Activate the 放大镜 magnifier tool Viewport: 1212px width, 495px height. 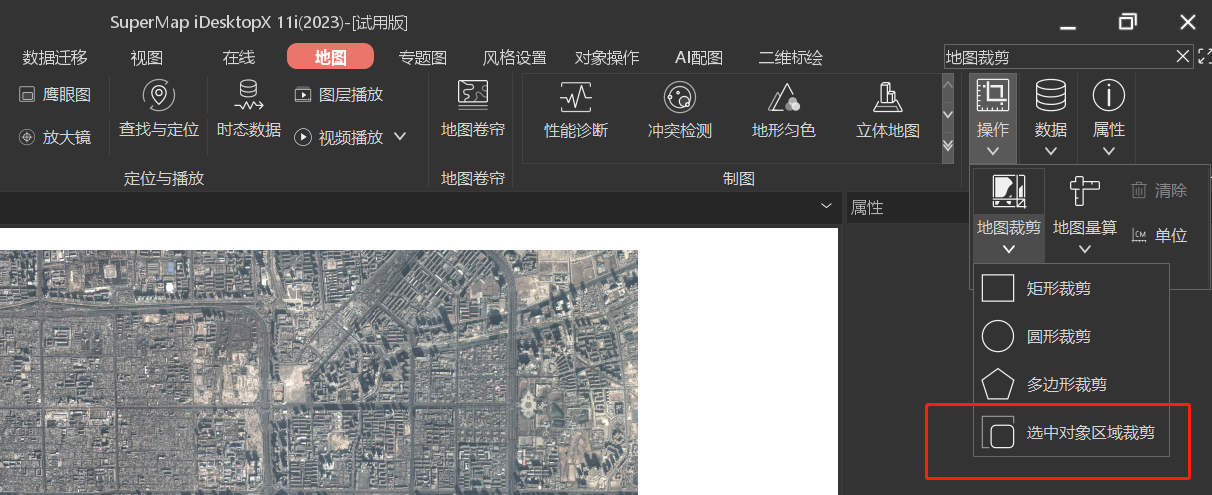[55, 137]
